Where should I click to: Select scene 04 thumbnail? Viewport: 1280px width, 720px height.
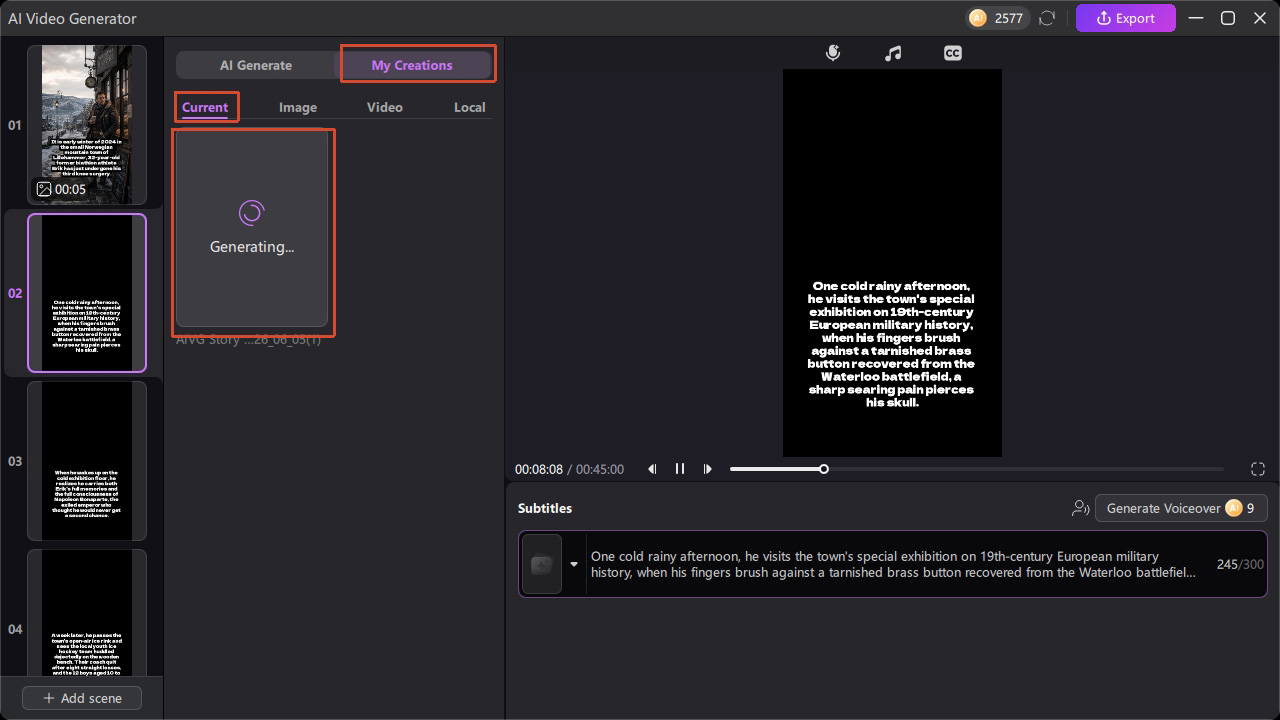point(87,613)
